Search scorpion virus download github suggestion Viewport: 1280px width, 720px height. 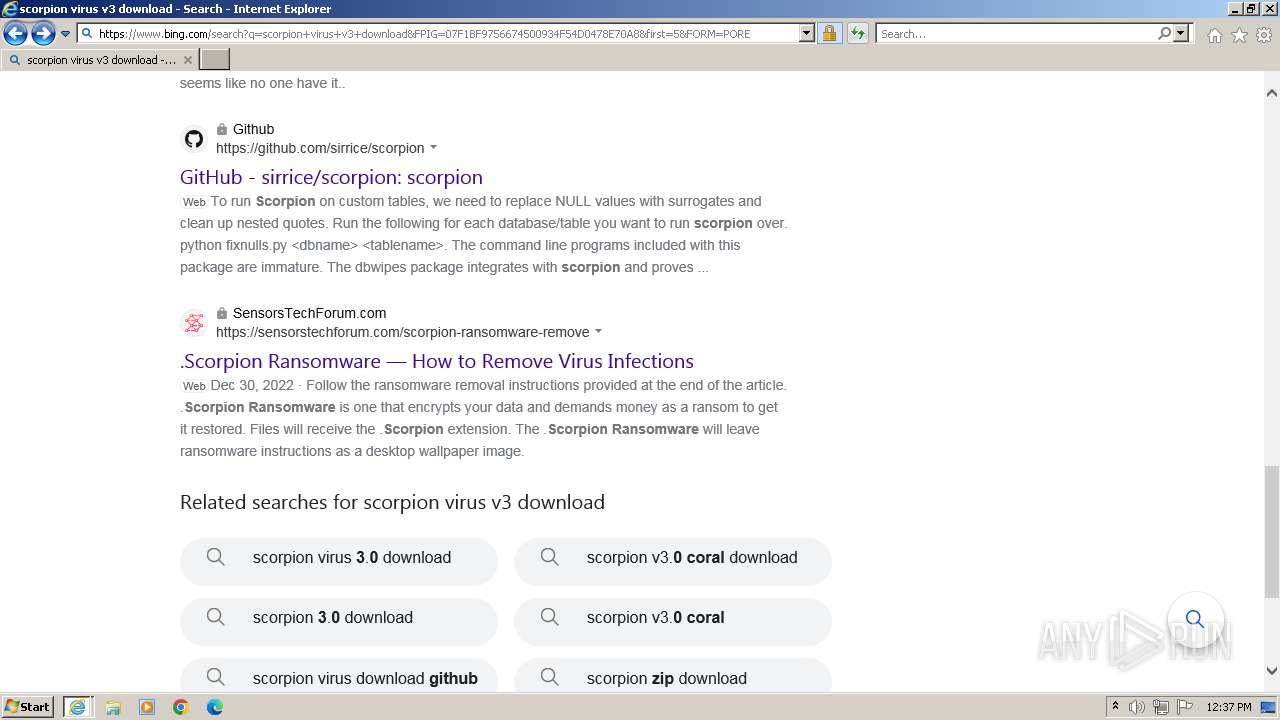pos(339,675)
